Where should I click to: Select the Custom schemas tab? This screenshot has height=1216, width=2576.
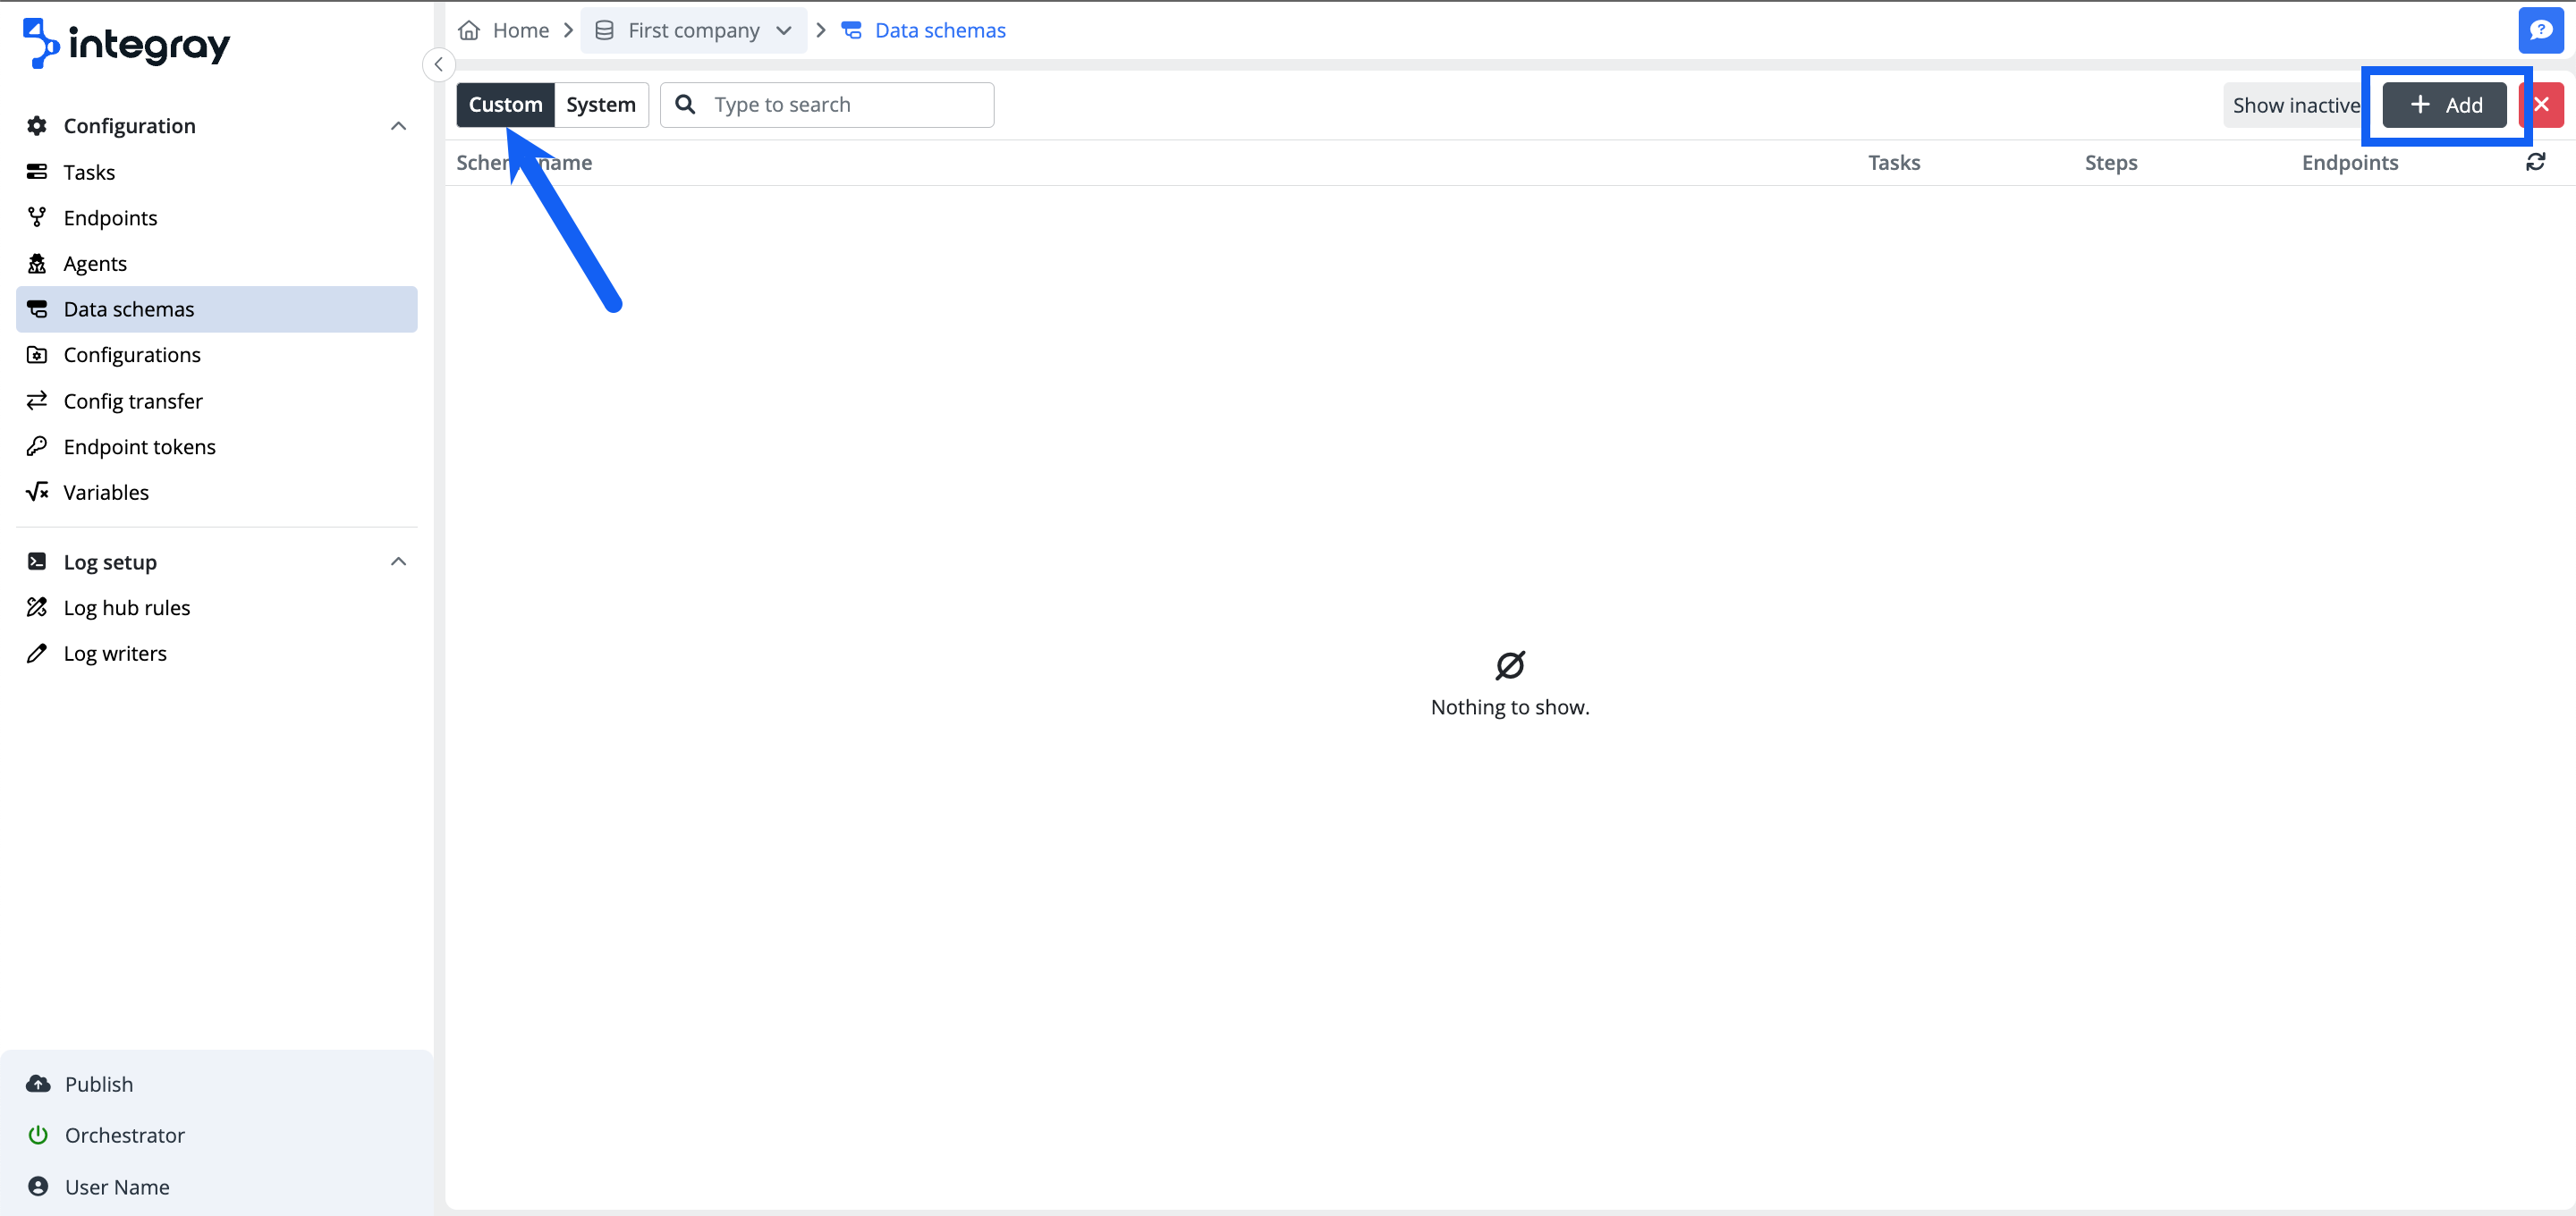coord(505,104)
